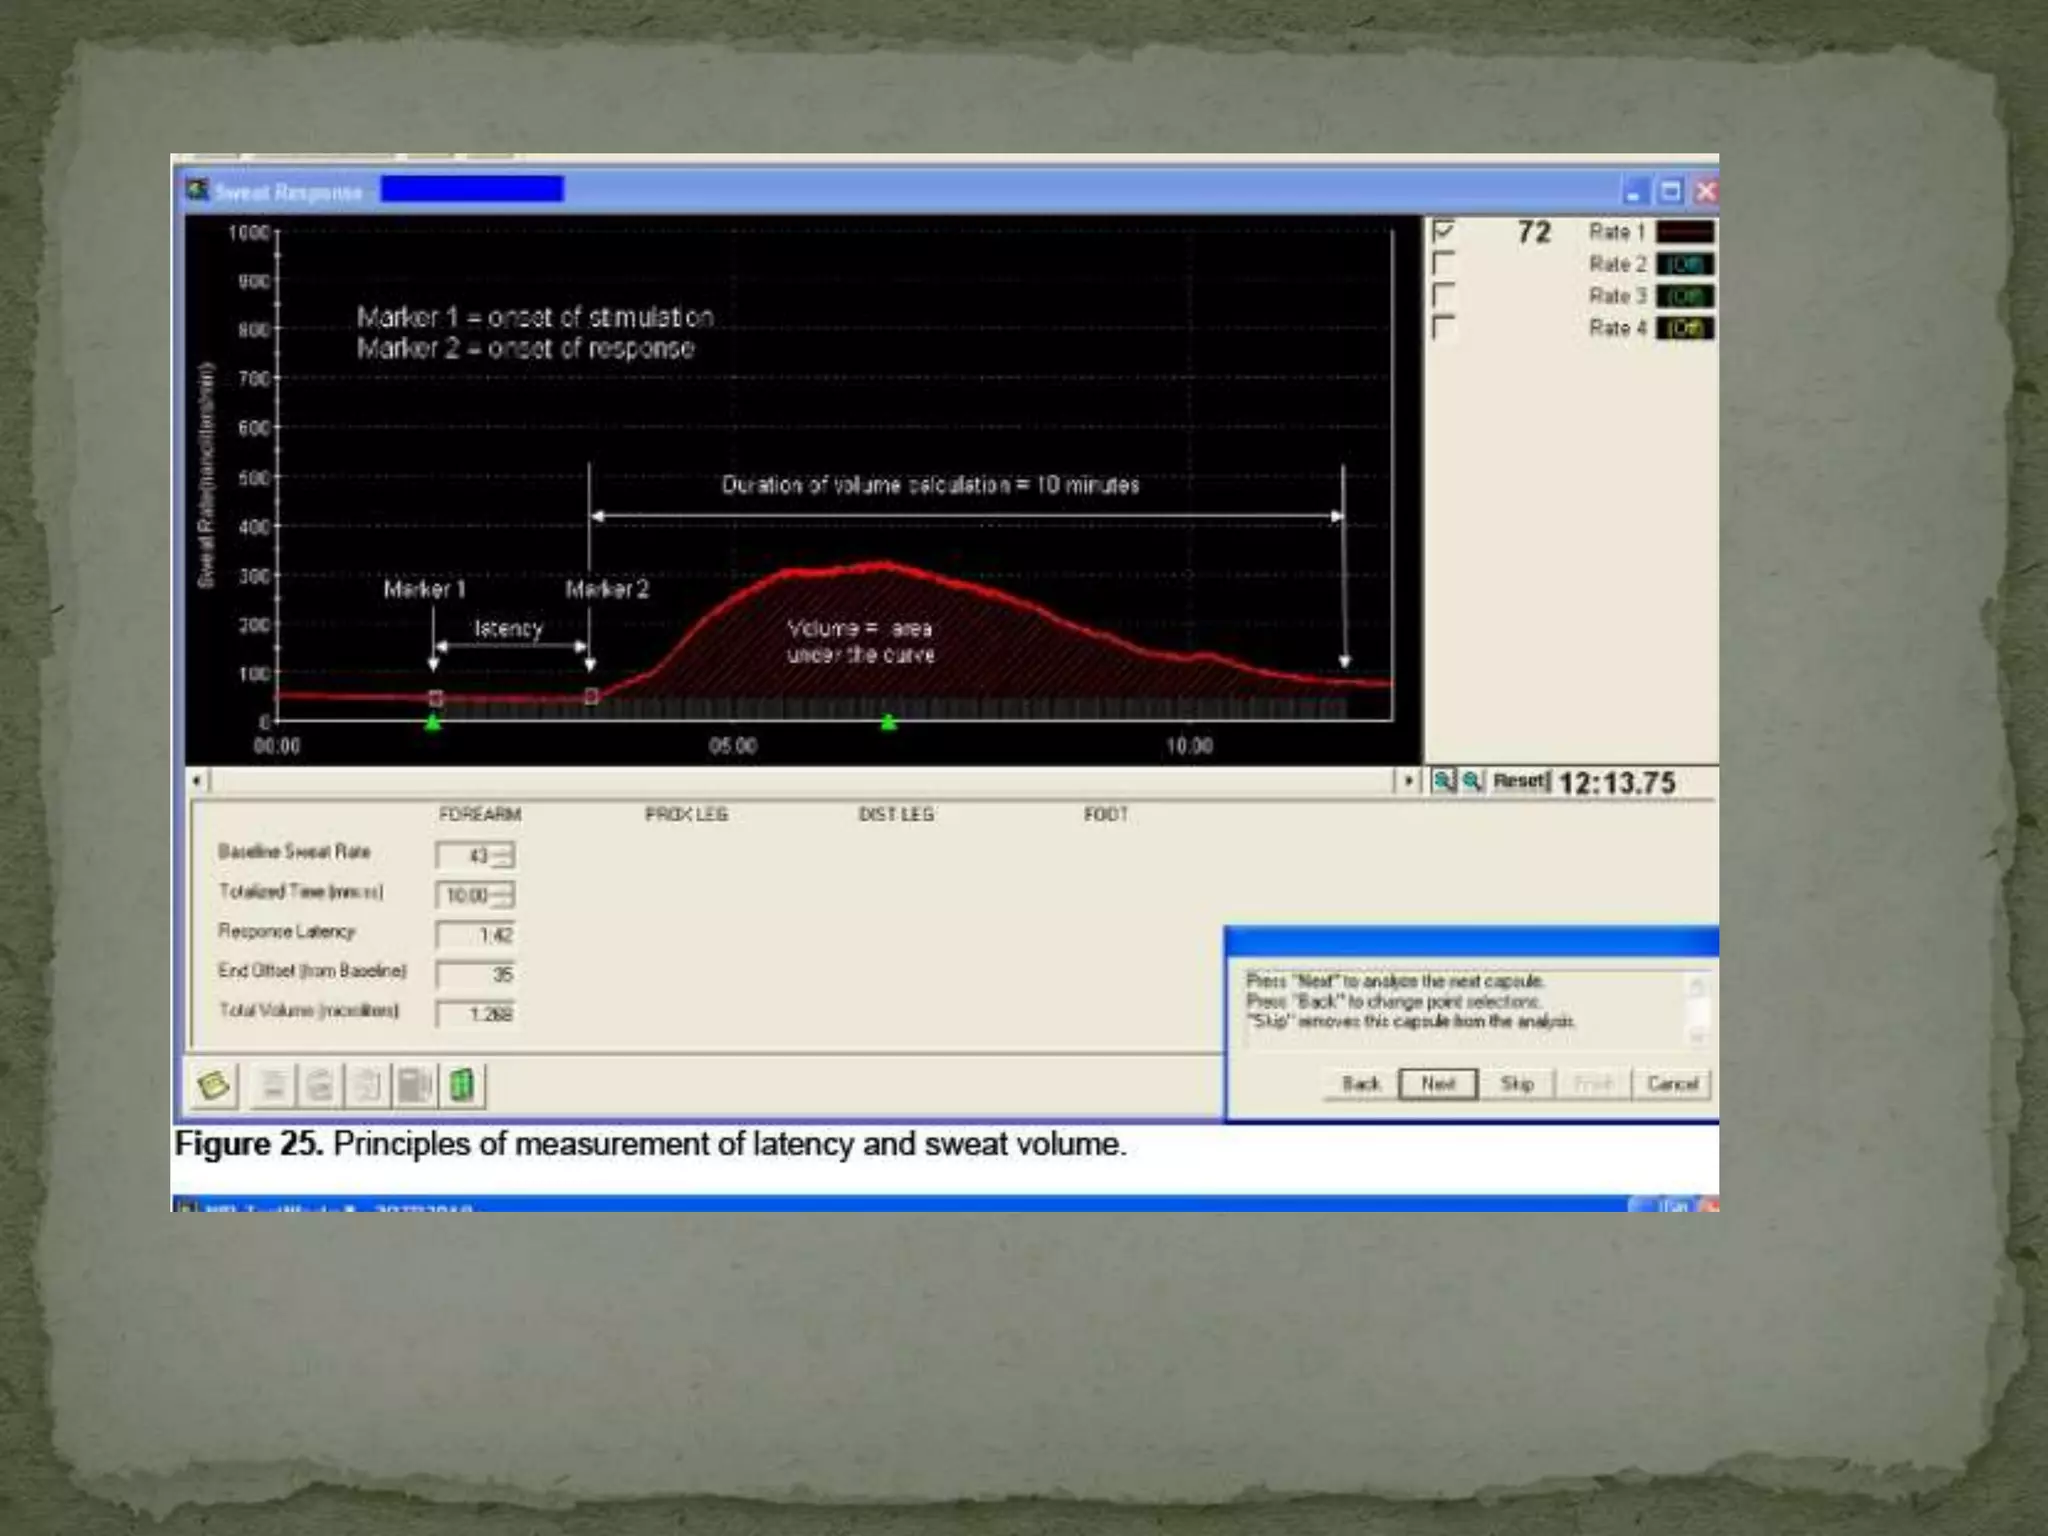2048x1536 pixels.
Task: Click the Marker 2 square on the curve
Action: tap(591, 696)
